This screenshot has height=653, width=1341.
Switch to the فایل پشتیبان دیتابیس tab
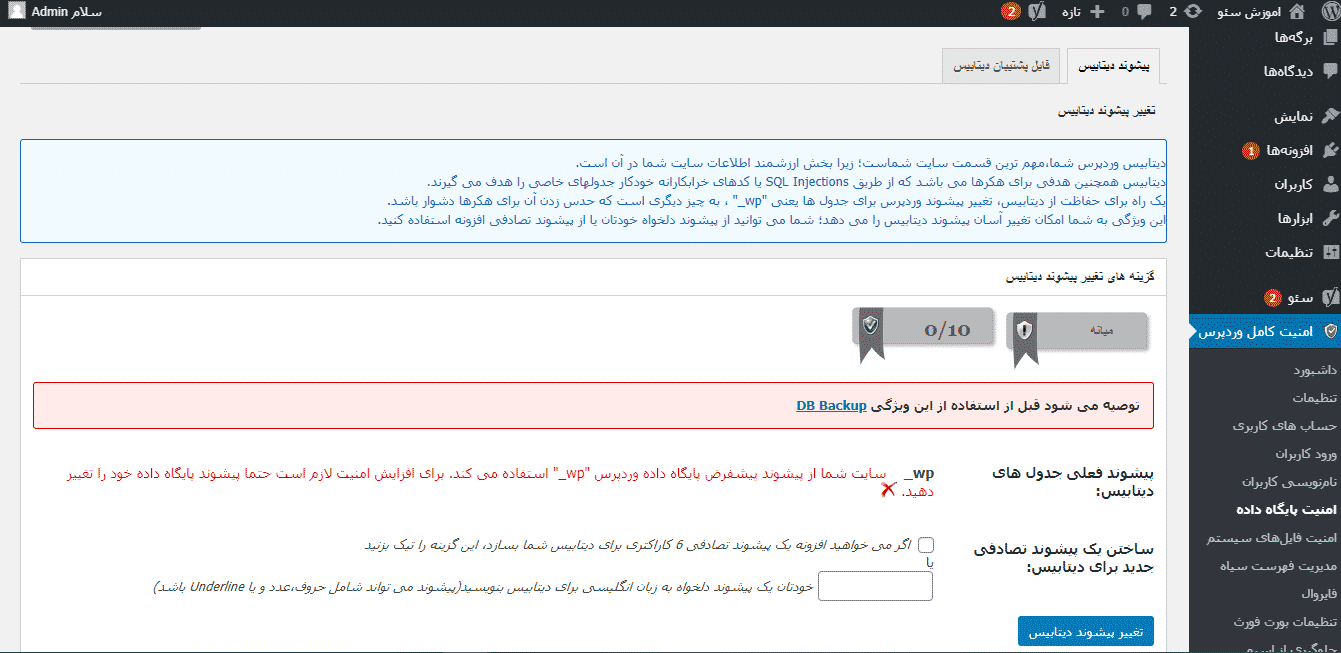[1001, 66]
